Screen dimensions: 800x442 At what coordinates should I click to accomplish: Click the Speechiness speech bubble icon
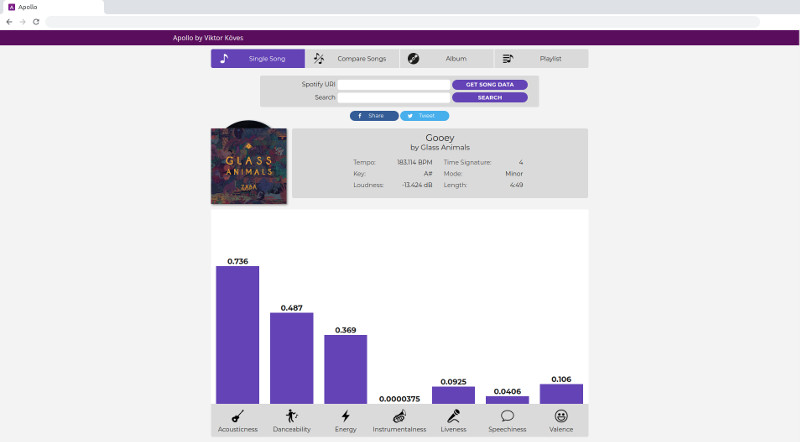coord(507,416)
